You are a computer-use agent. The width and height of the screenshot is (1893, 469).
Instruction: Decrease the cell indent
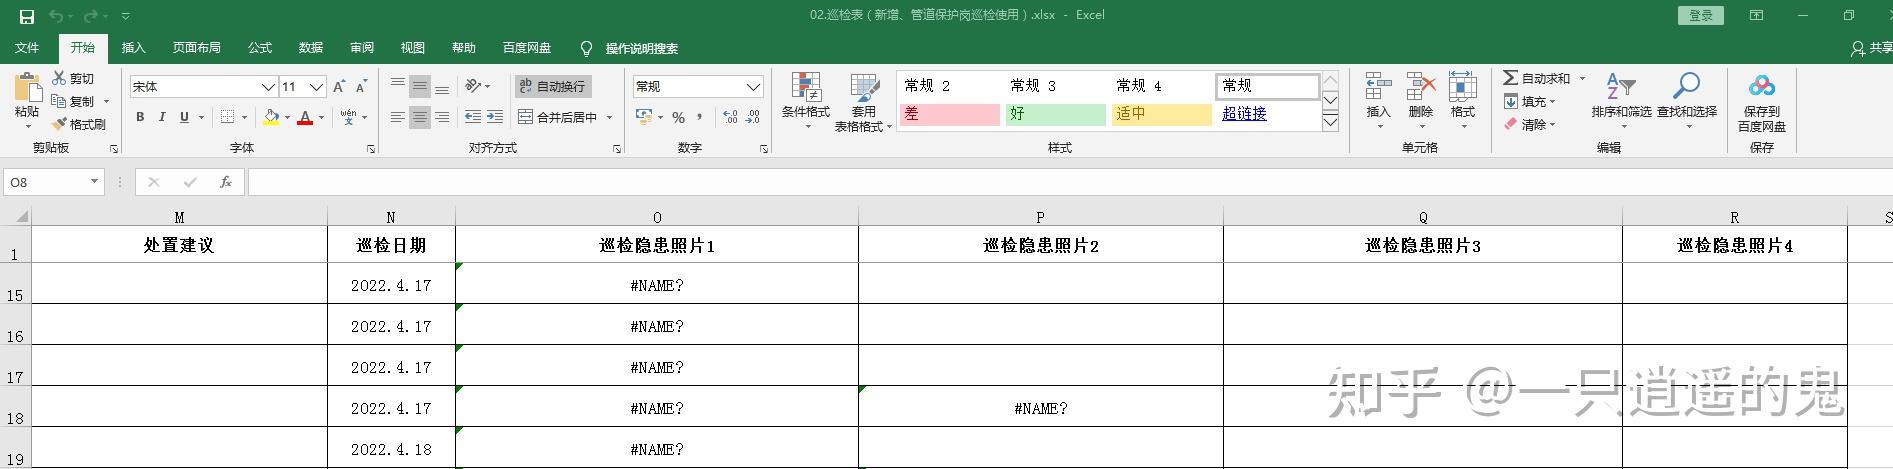(473, 117)
